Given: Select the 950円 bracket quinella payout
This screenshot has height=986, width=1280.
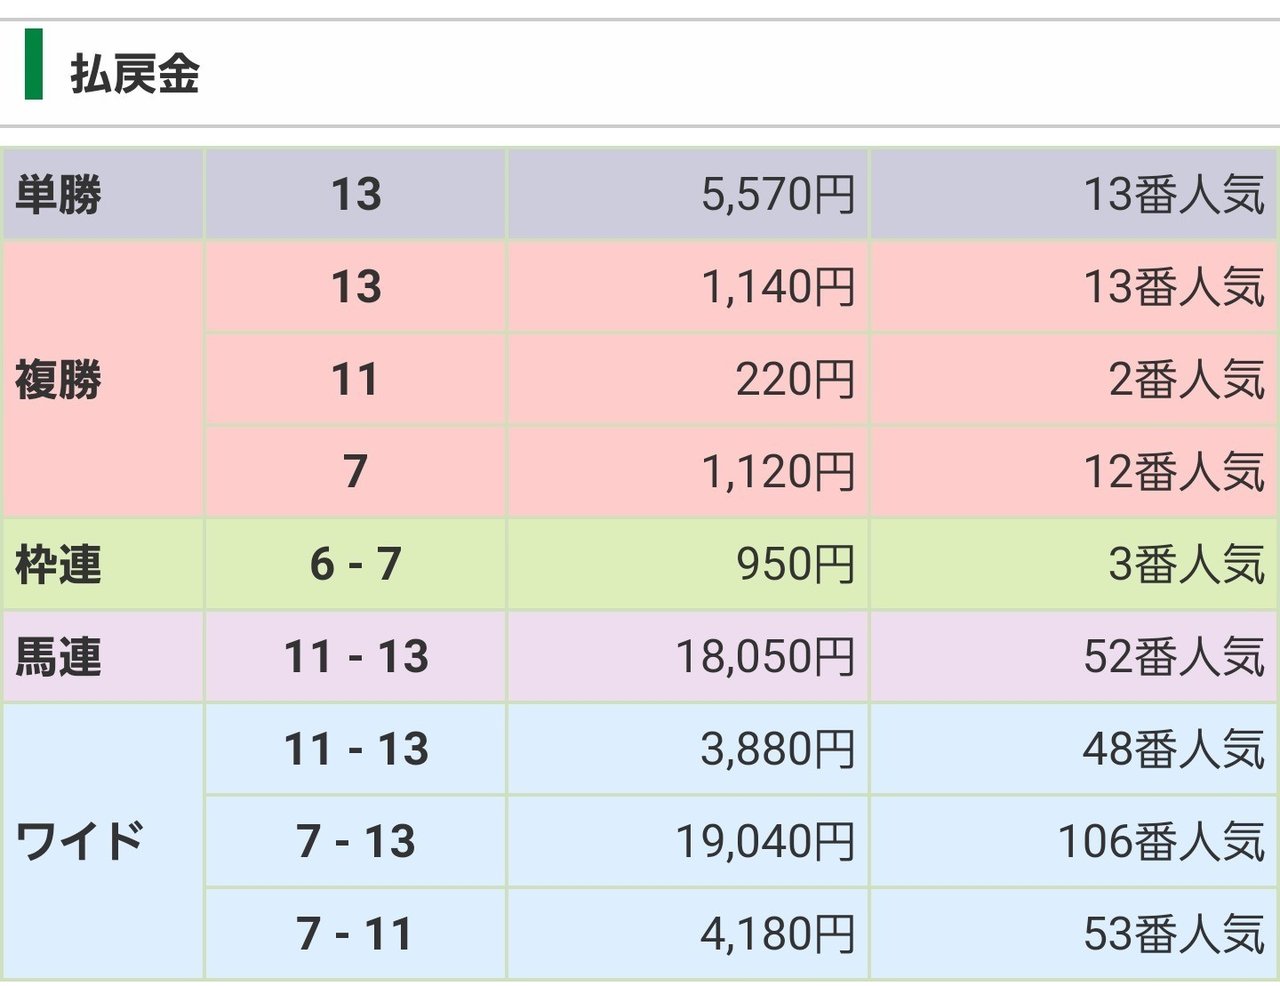Looking at the screenshot, I should 796,565.
